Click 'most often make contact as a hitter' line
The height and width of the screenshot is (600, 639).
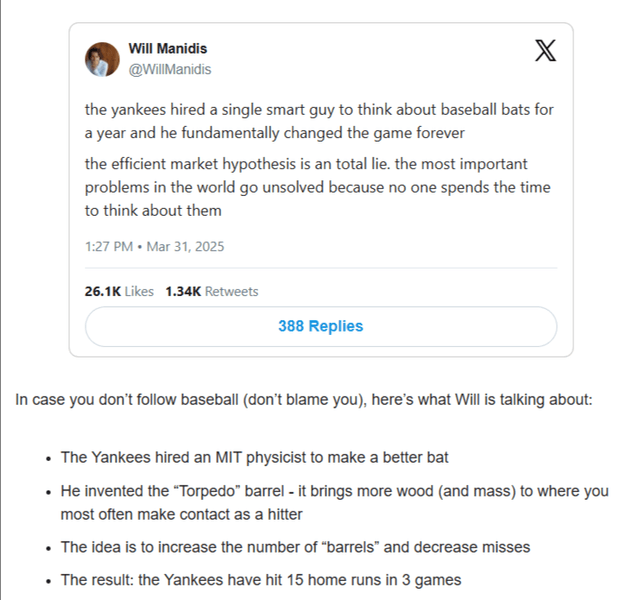(181, 514)
